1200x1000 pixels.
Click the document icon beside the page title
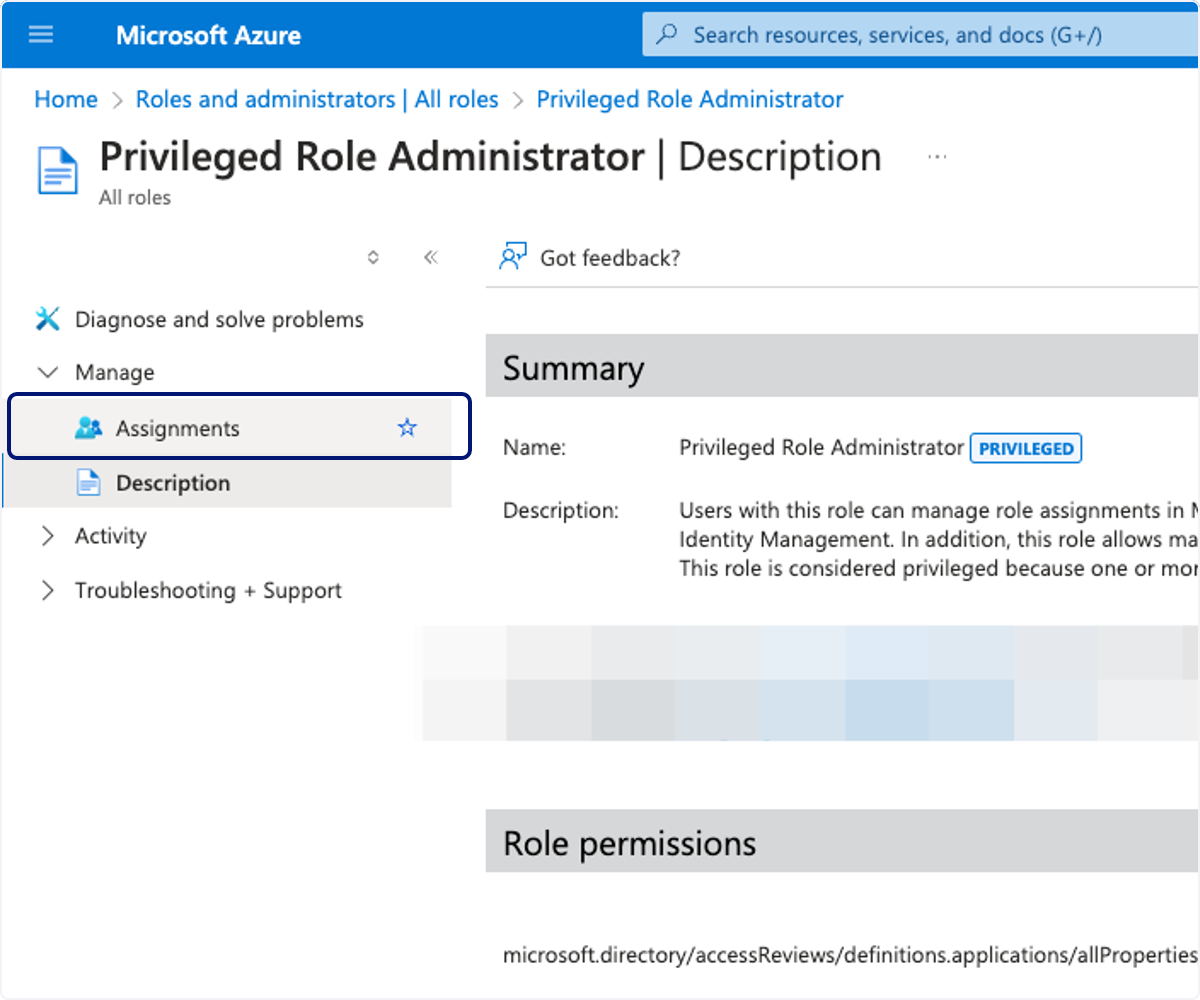(58, 169)
